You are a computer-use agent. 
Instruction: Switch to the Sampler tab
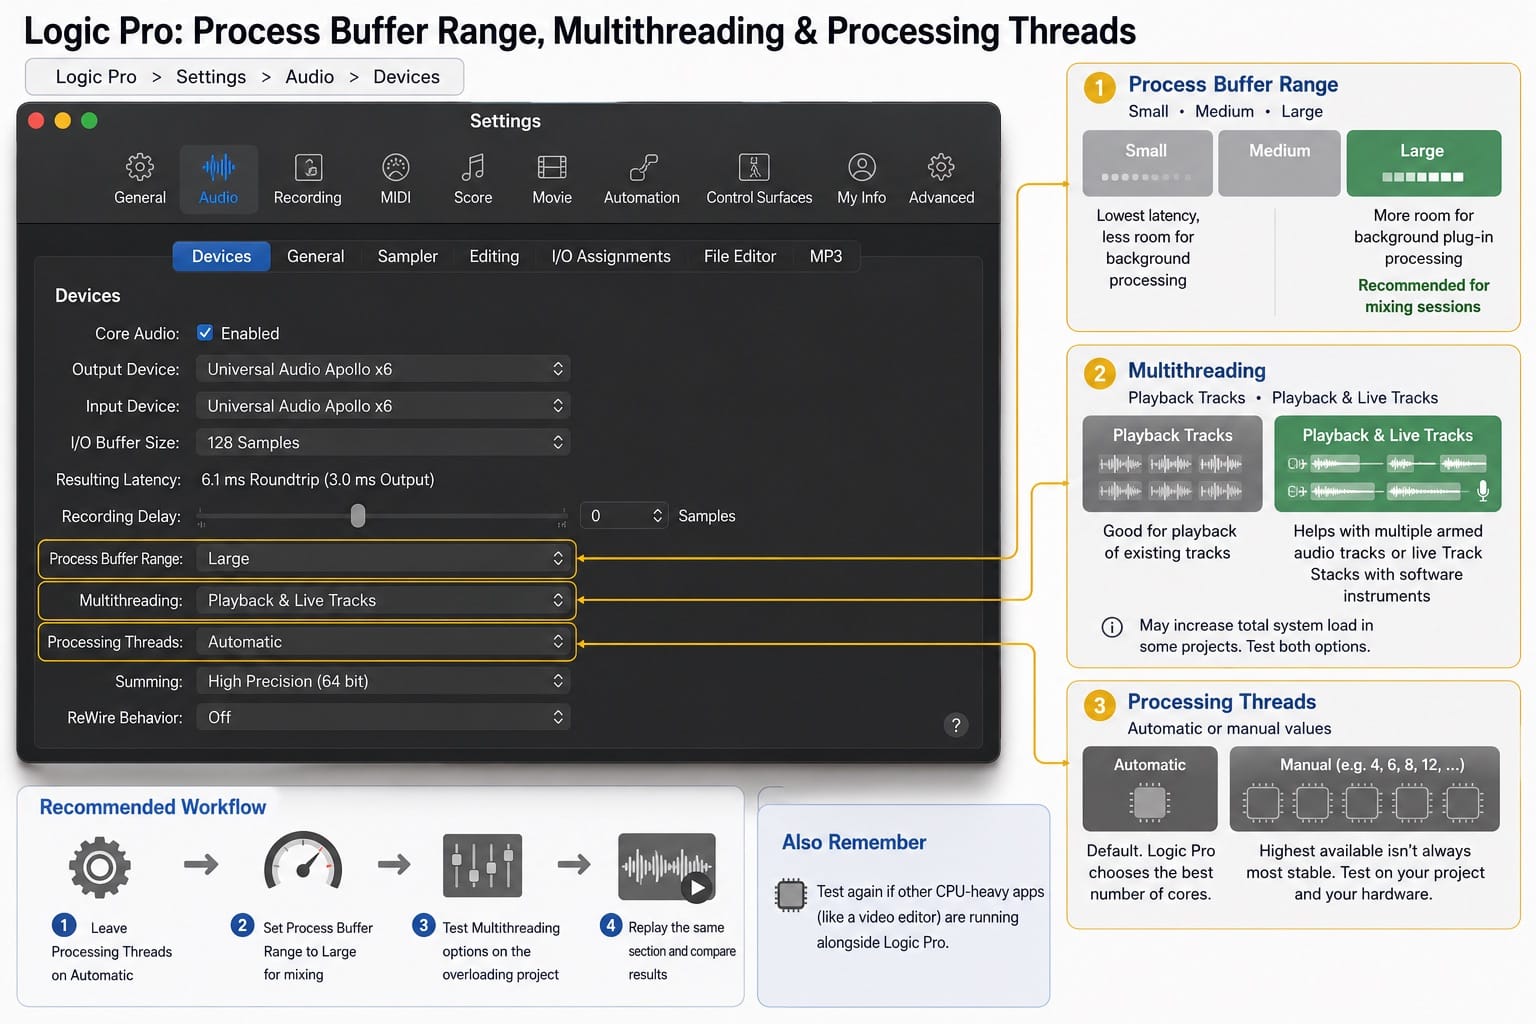(x=407, y=256)
